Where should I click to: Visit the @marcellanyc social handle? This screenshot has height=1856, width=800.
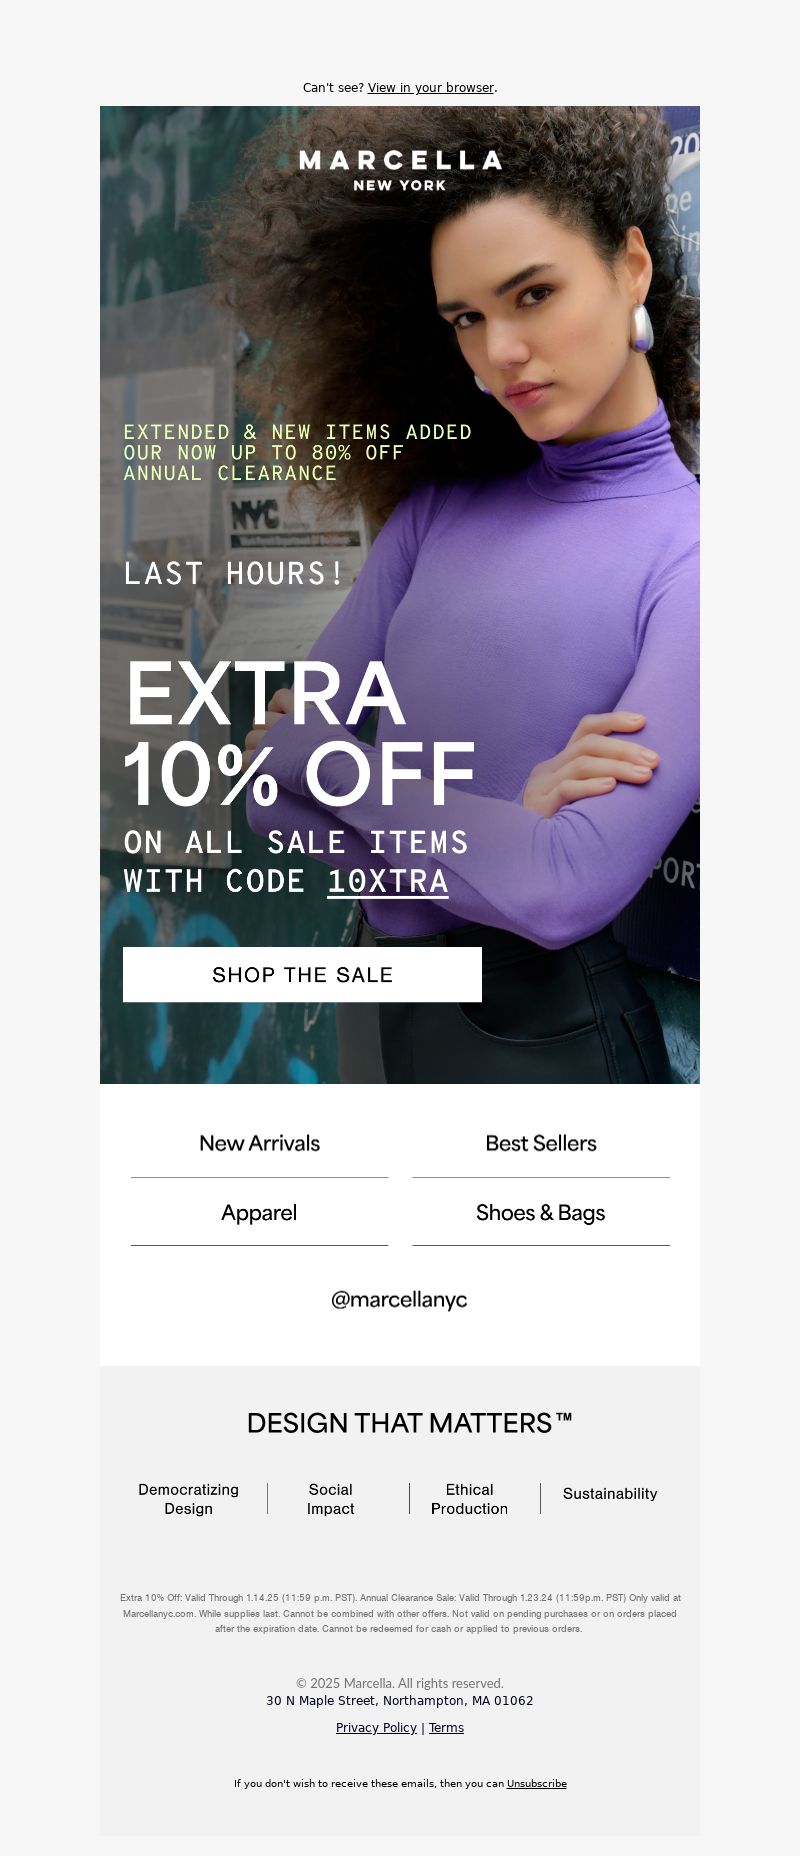pos(400,1299)
